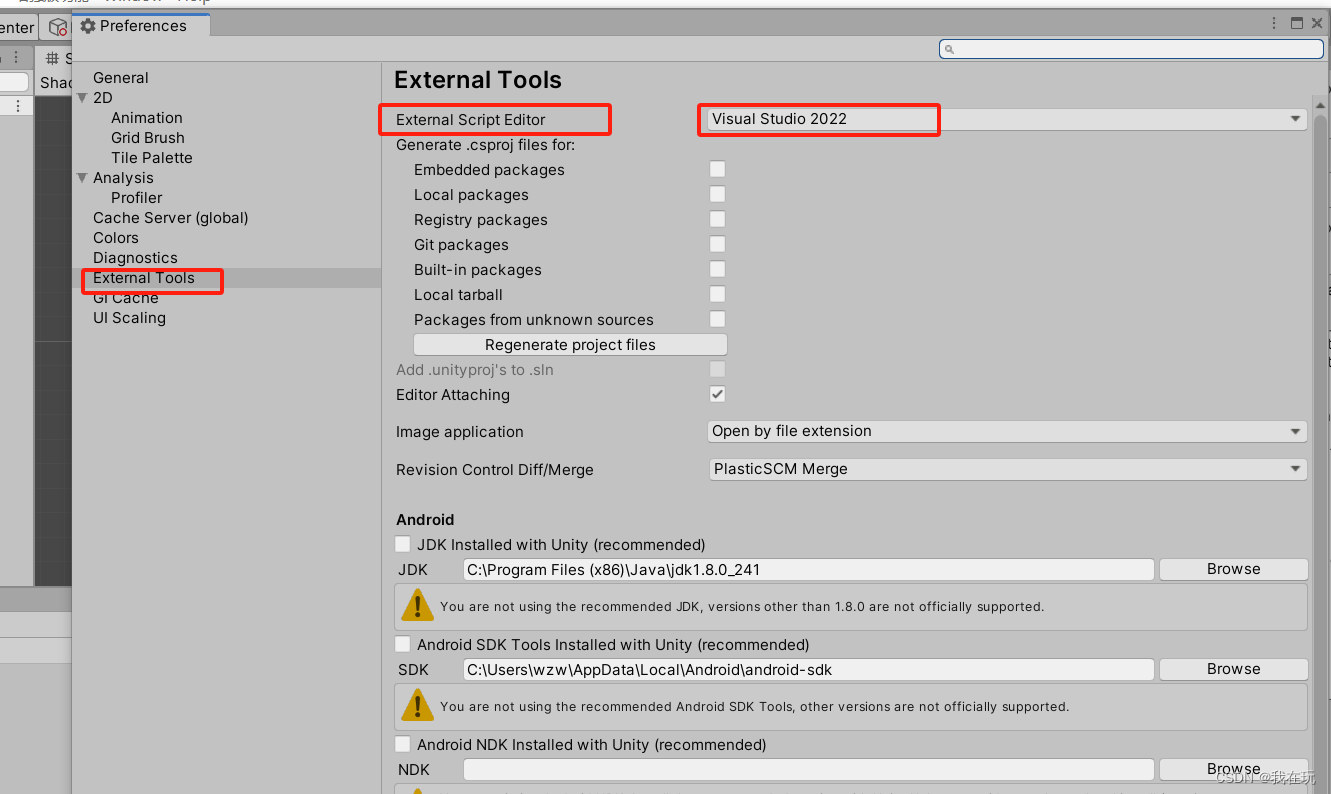
Task: Click the package cube icon tab behind Preferences
Action: 58,28
